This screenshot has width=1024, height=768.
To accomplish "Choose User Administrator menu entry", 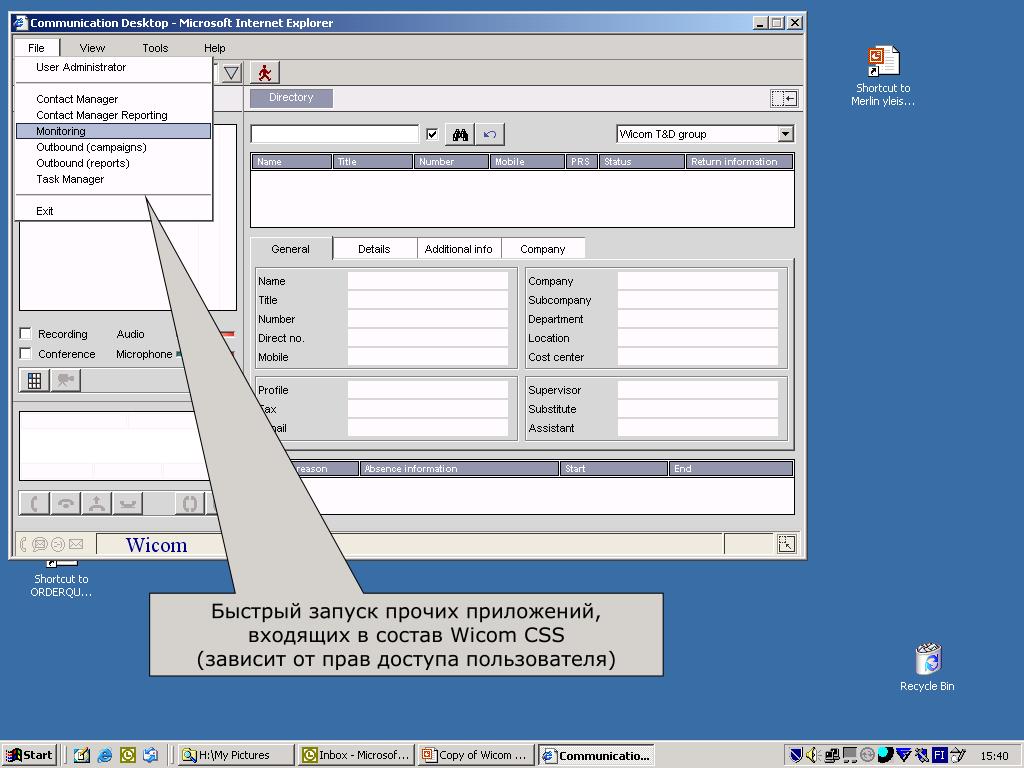I will pos(114,67).
